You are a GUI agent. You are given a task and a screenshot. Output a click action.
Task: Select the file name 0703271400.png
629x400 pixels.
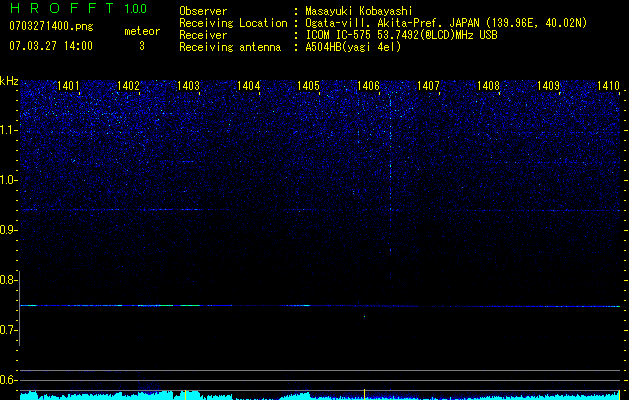coord(51,27)
